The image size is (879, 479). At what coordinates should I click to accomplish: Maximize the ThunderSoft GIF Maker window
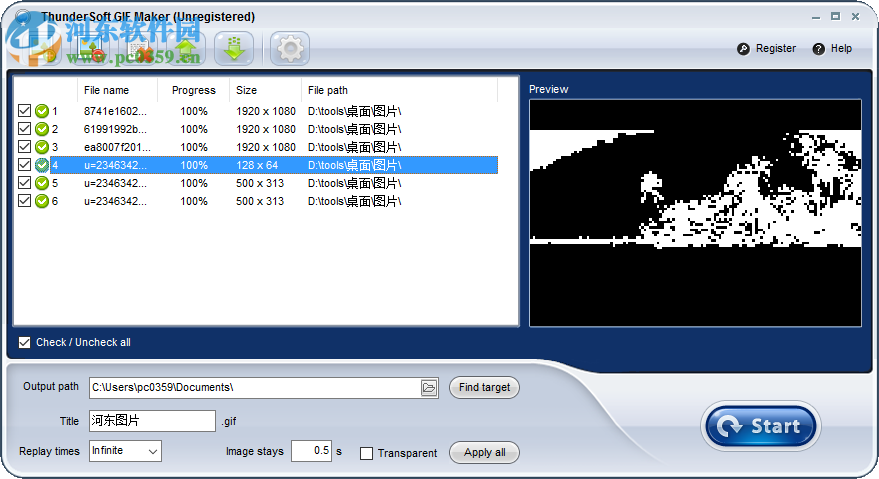pyautogui.click(x=835, y=17)
